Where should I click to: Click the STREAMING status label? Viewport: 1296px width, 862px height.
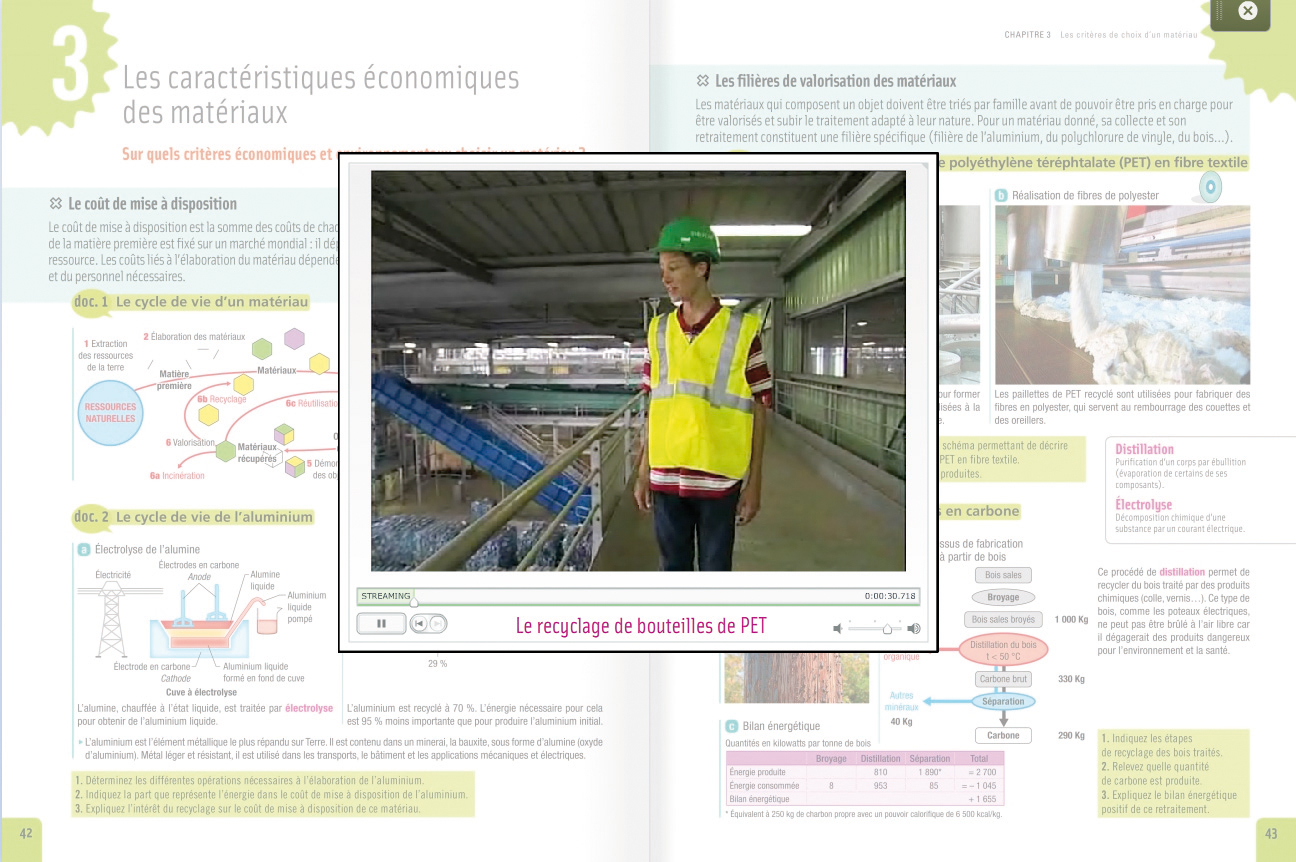(386, 596)
